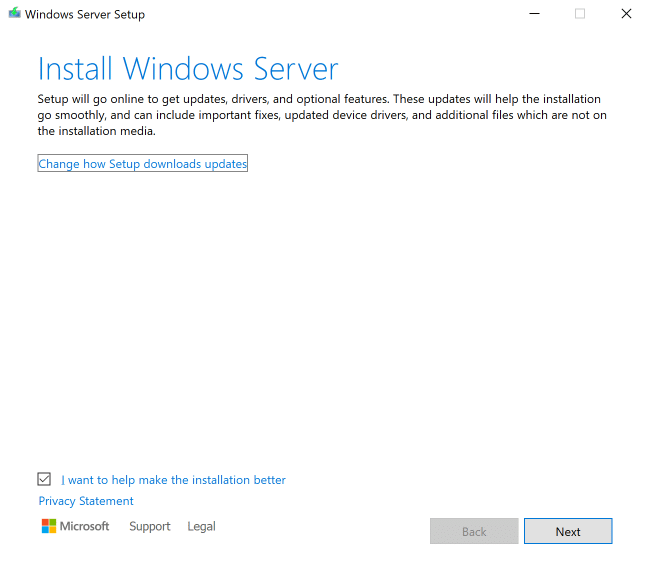Viewport: 648px width, 570px height.
Task: Uncheck the help make installation better checkbox
Action: click(44, 479)
